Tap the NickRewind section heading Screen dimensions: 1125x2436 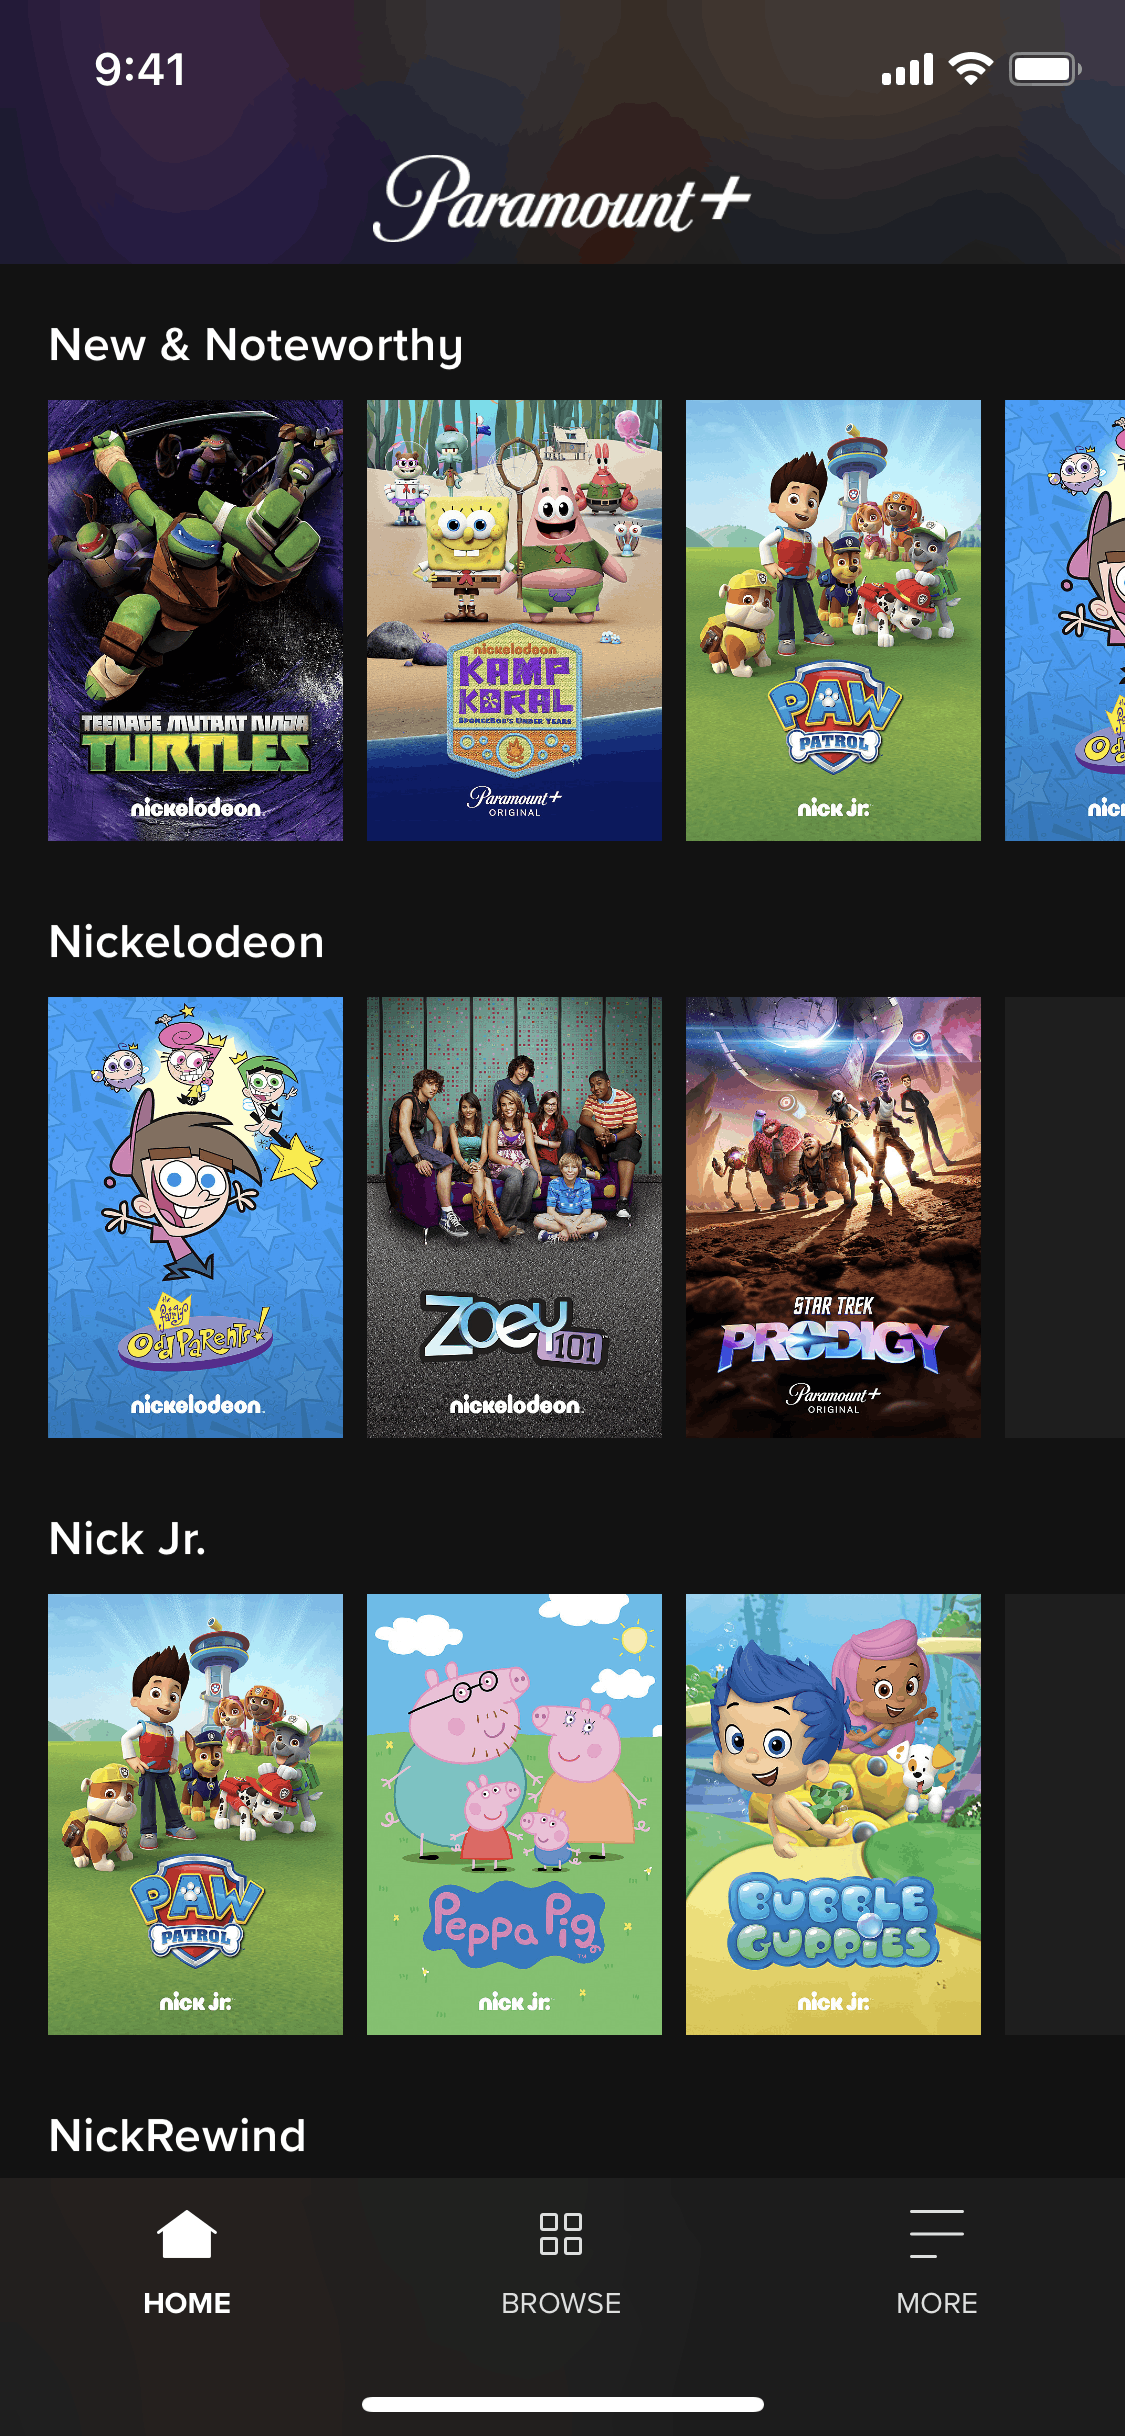178,2136
